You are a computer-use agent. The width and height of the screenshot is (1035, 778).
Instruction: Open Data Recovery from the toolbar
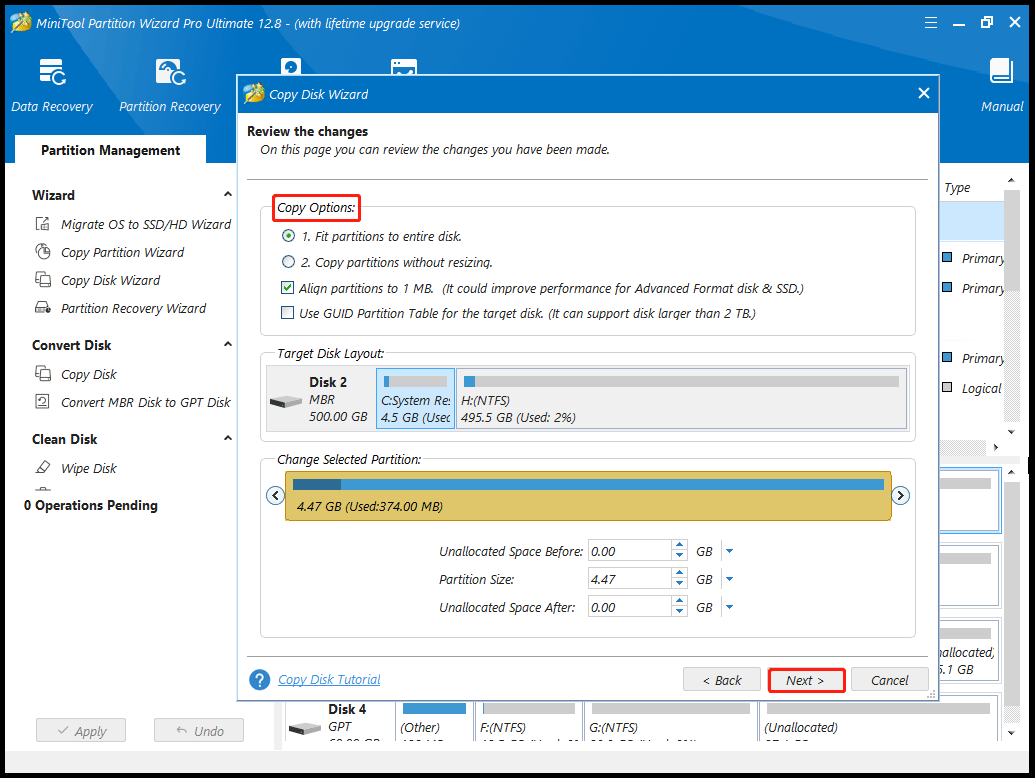click(x=51, y=86)
